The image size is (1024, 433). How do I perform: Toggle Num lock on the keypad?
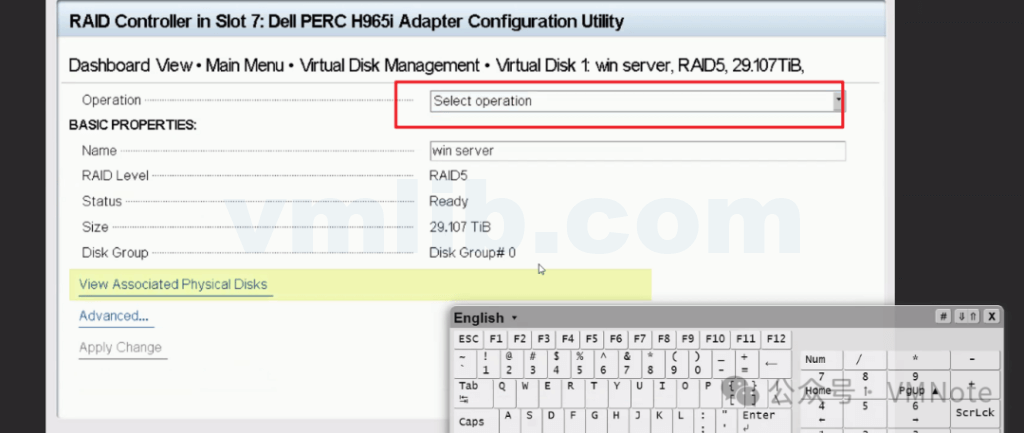pos(815,359)
